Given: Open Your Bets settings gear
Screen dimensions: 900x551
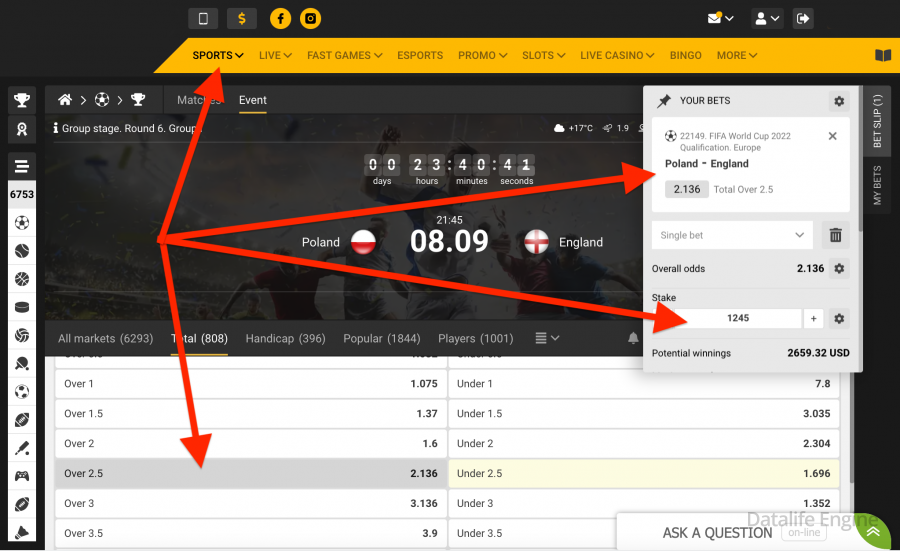Looking at the screenshot, I should pos(839,101).
